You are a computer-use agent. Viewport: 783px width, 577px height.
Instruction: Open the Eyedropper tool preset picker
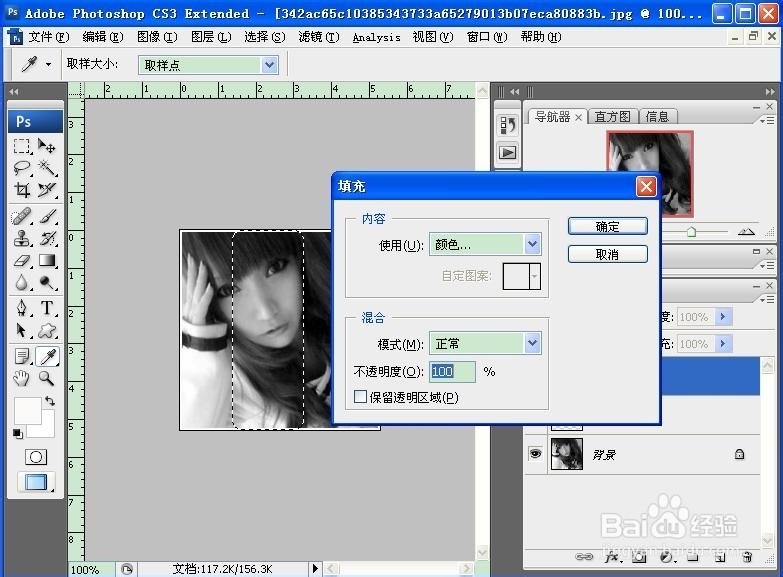(48, 64)
